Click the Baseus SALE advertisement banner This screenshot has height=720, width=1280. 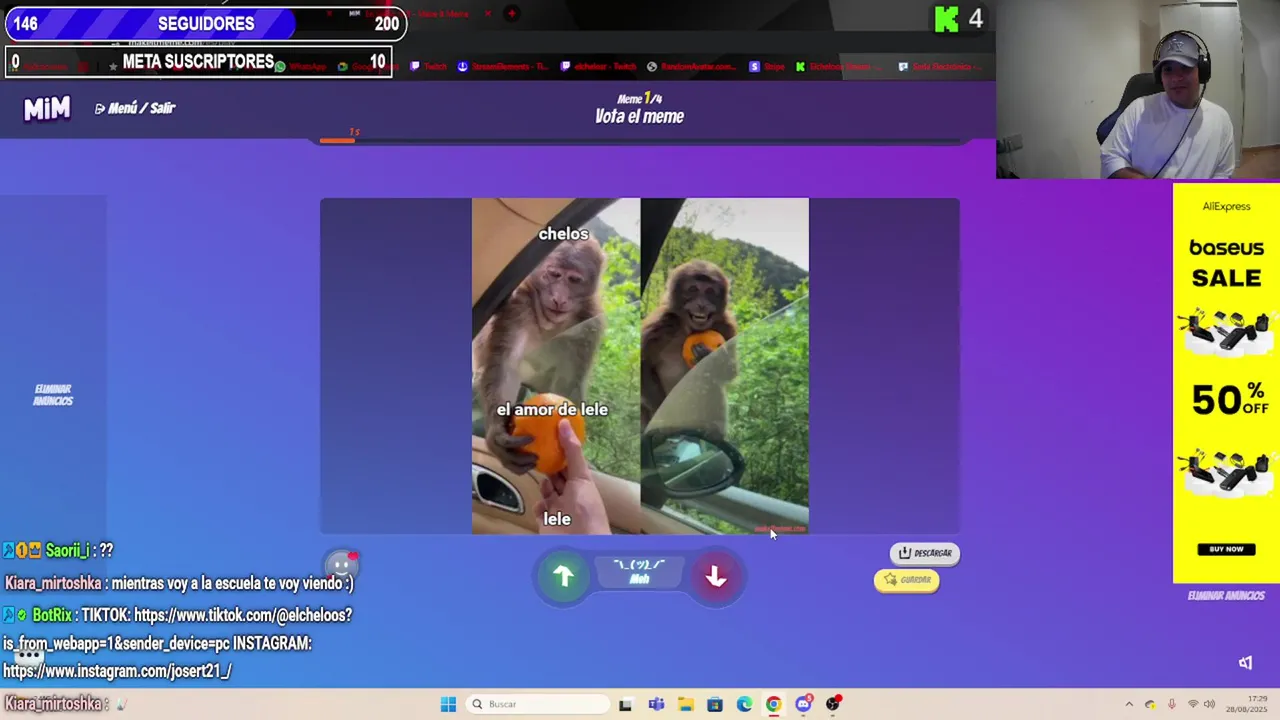[1226, 383]
